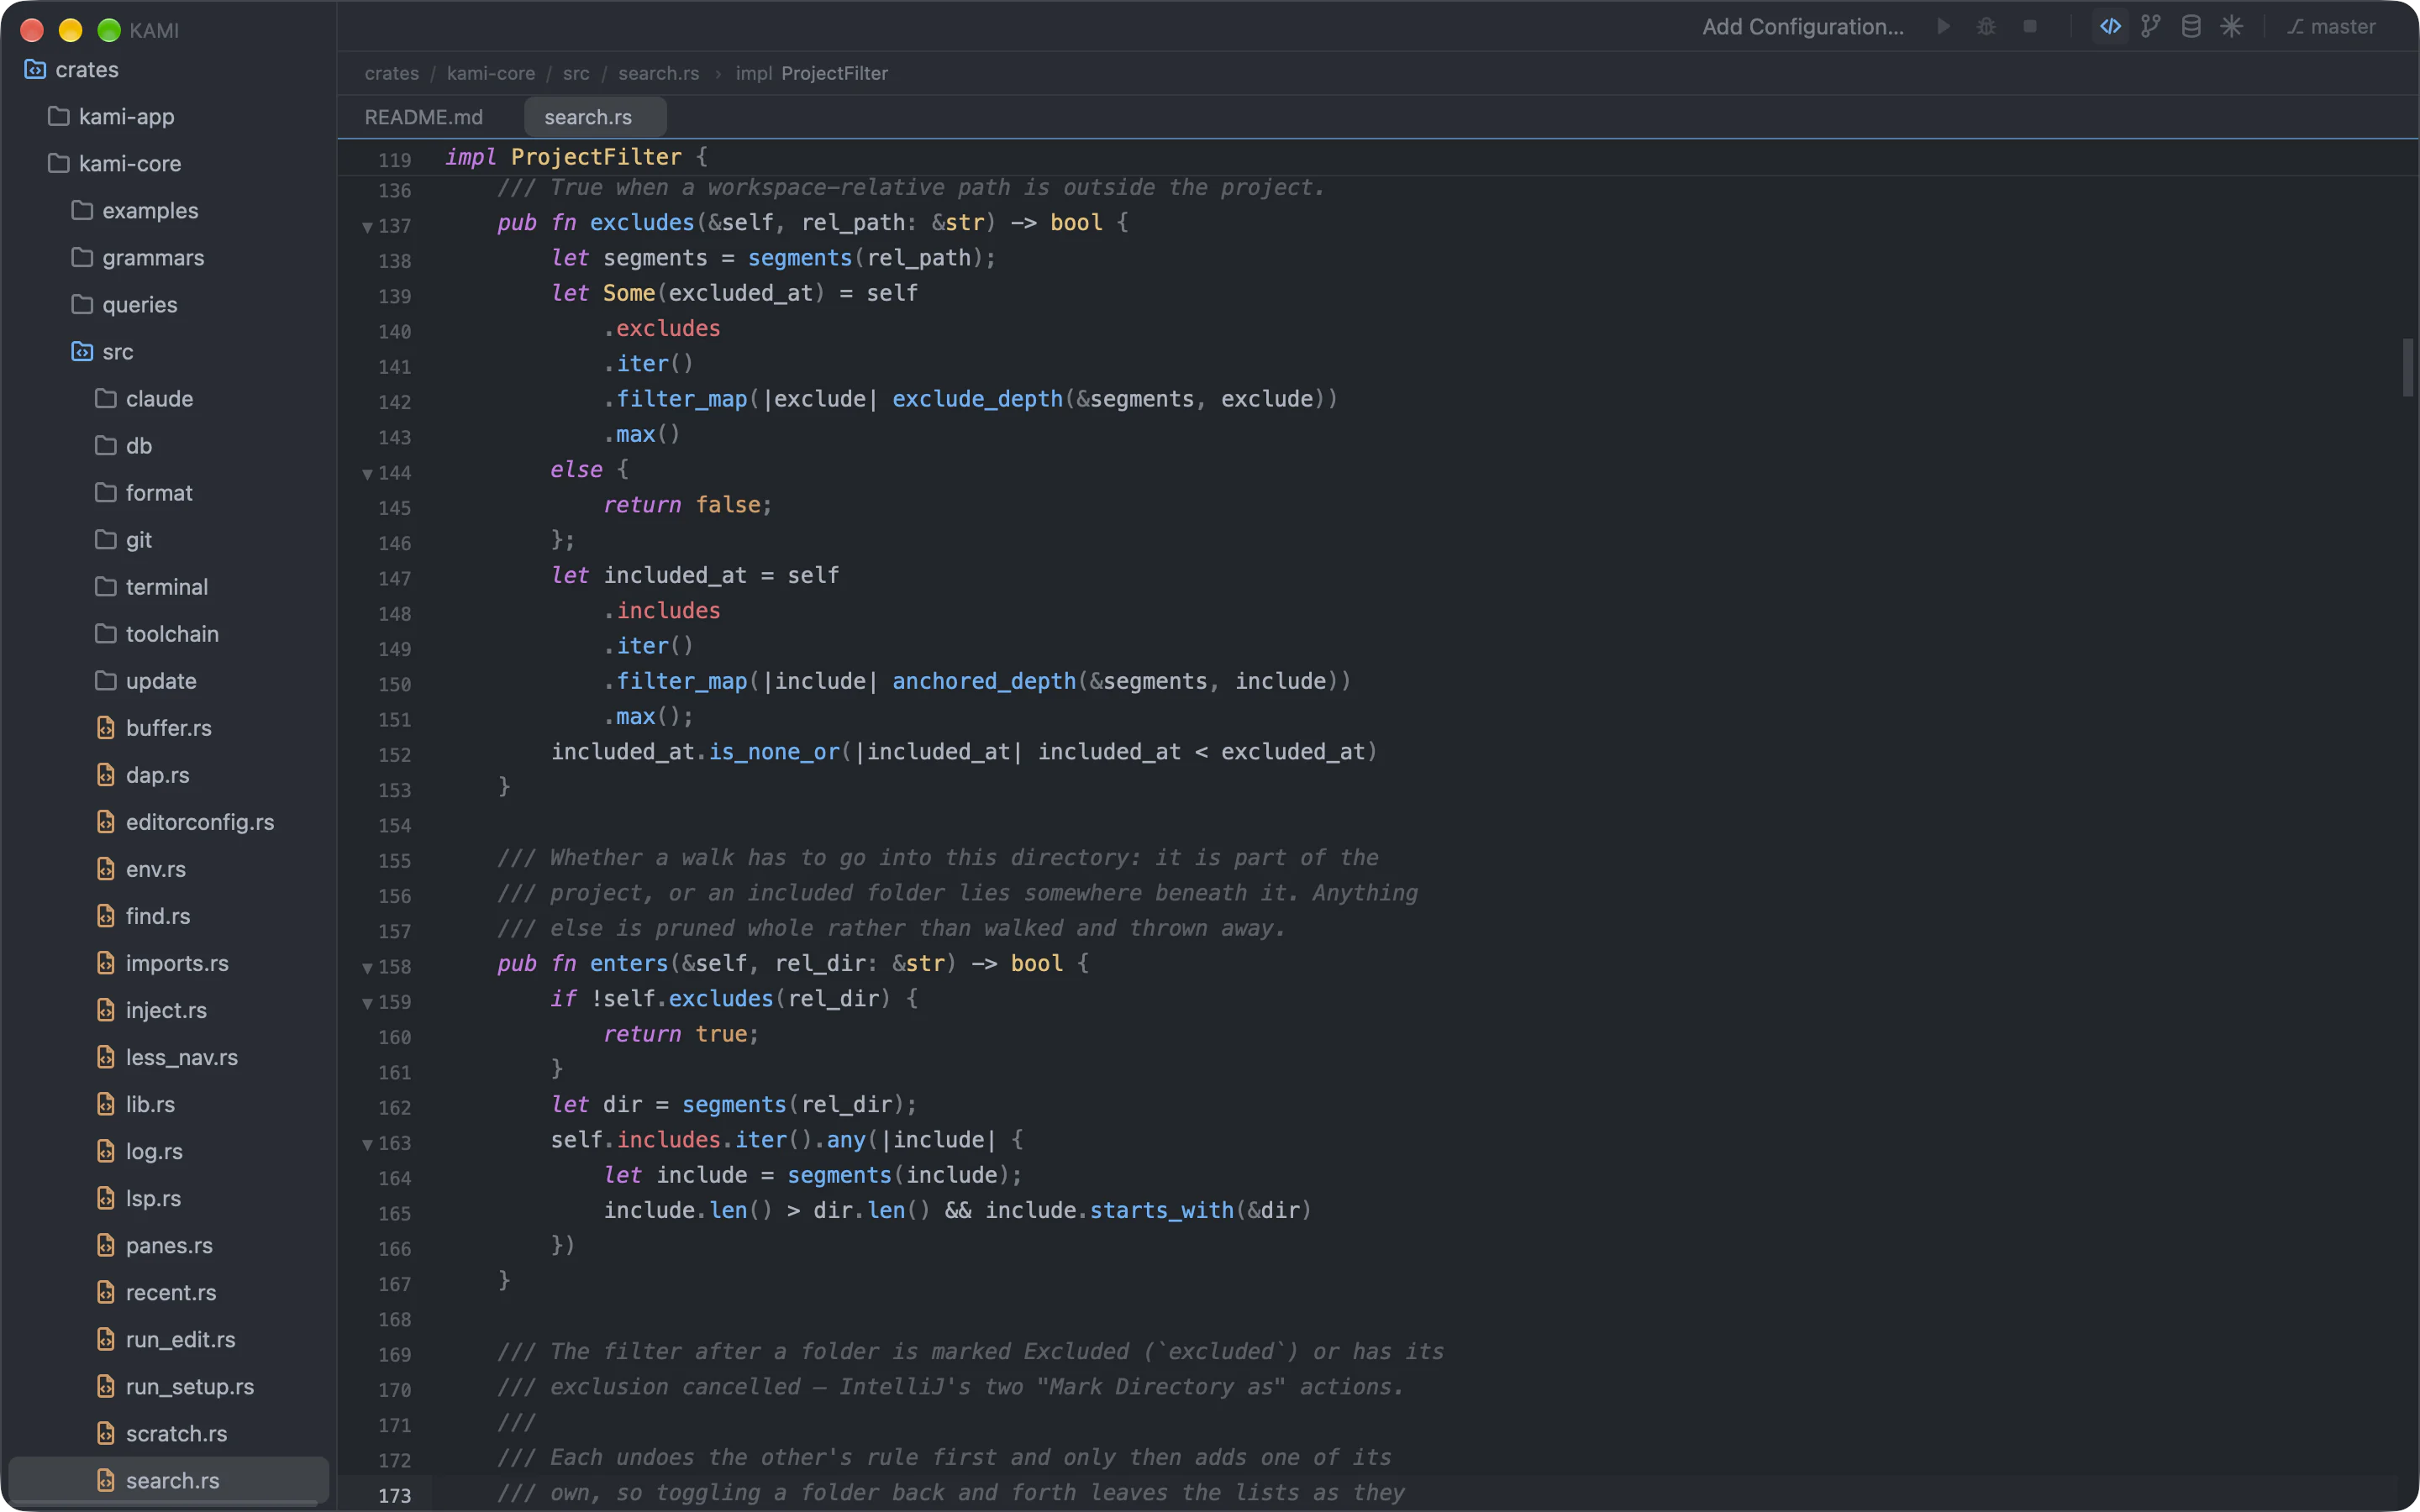
Task: Collapse the if block fold at line 159
Action: (367, 1003)
